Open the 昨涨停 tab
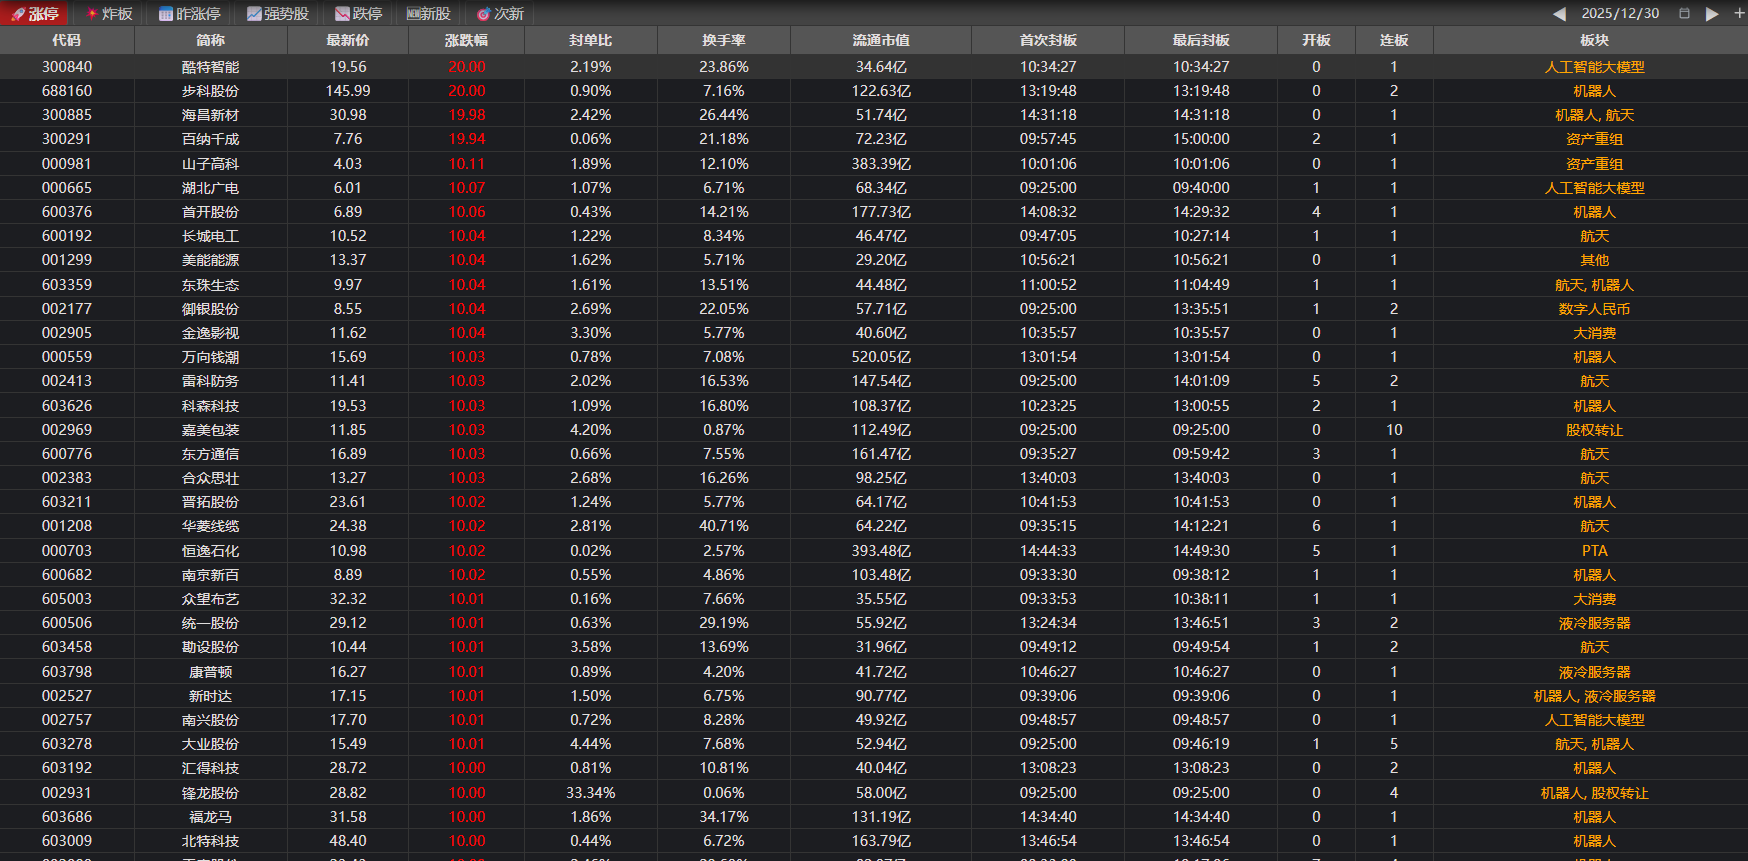1748x861 pixels. click(x=189, y=14)
